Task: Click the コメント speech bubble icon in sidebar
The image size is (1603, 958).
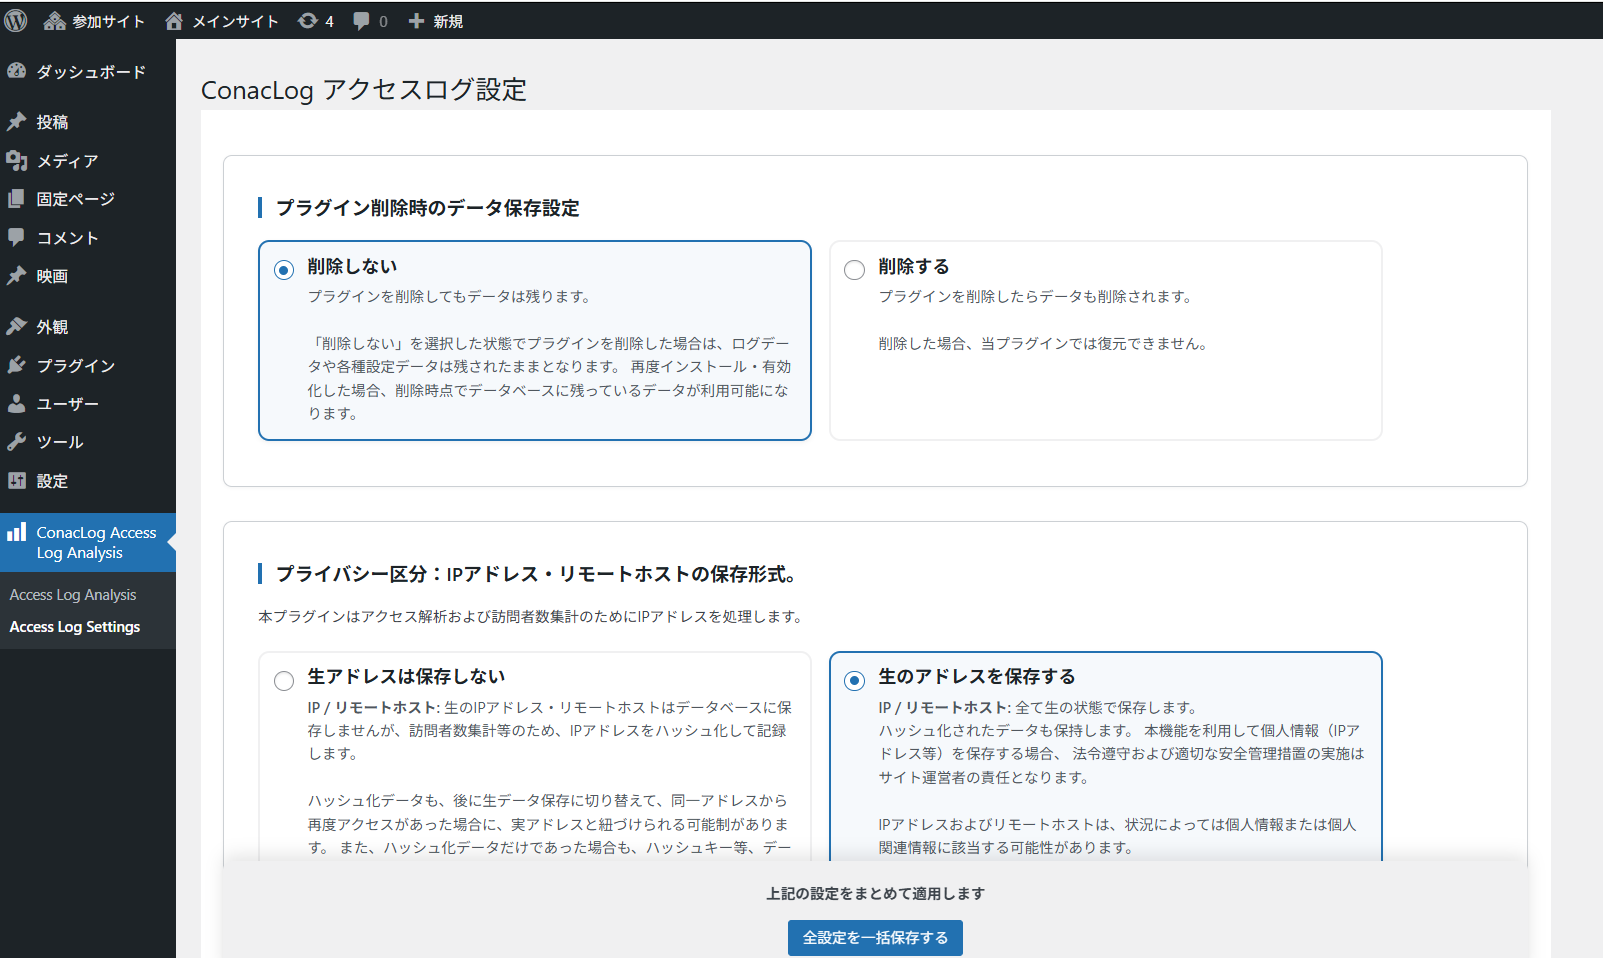Action: [16, 237]
